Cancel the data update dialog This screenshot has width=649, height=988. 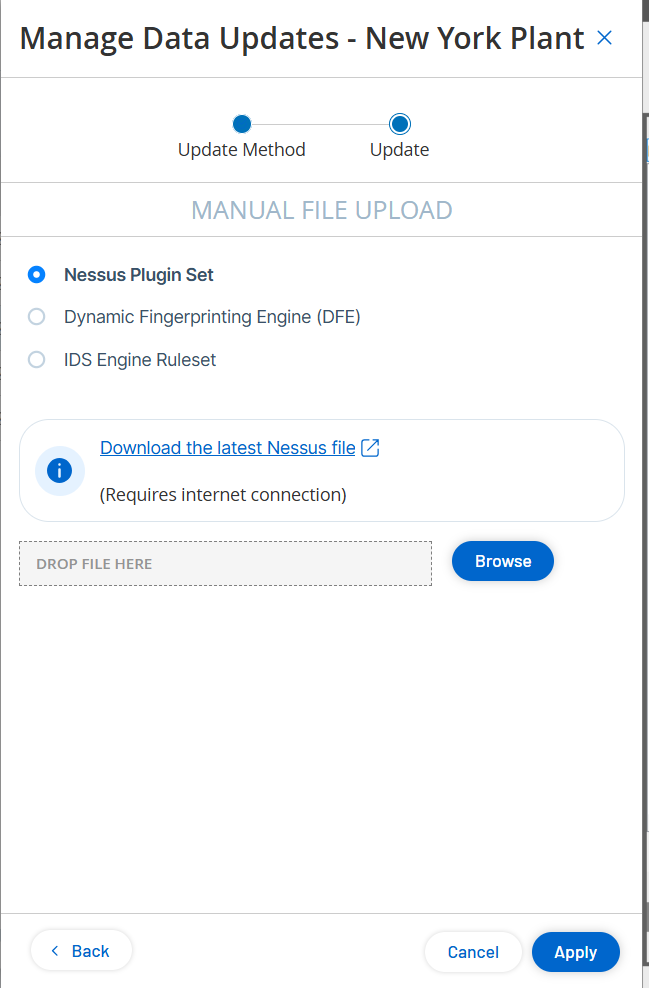point(473,952)
